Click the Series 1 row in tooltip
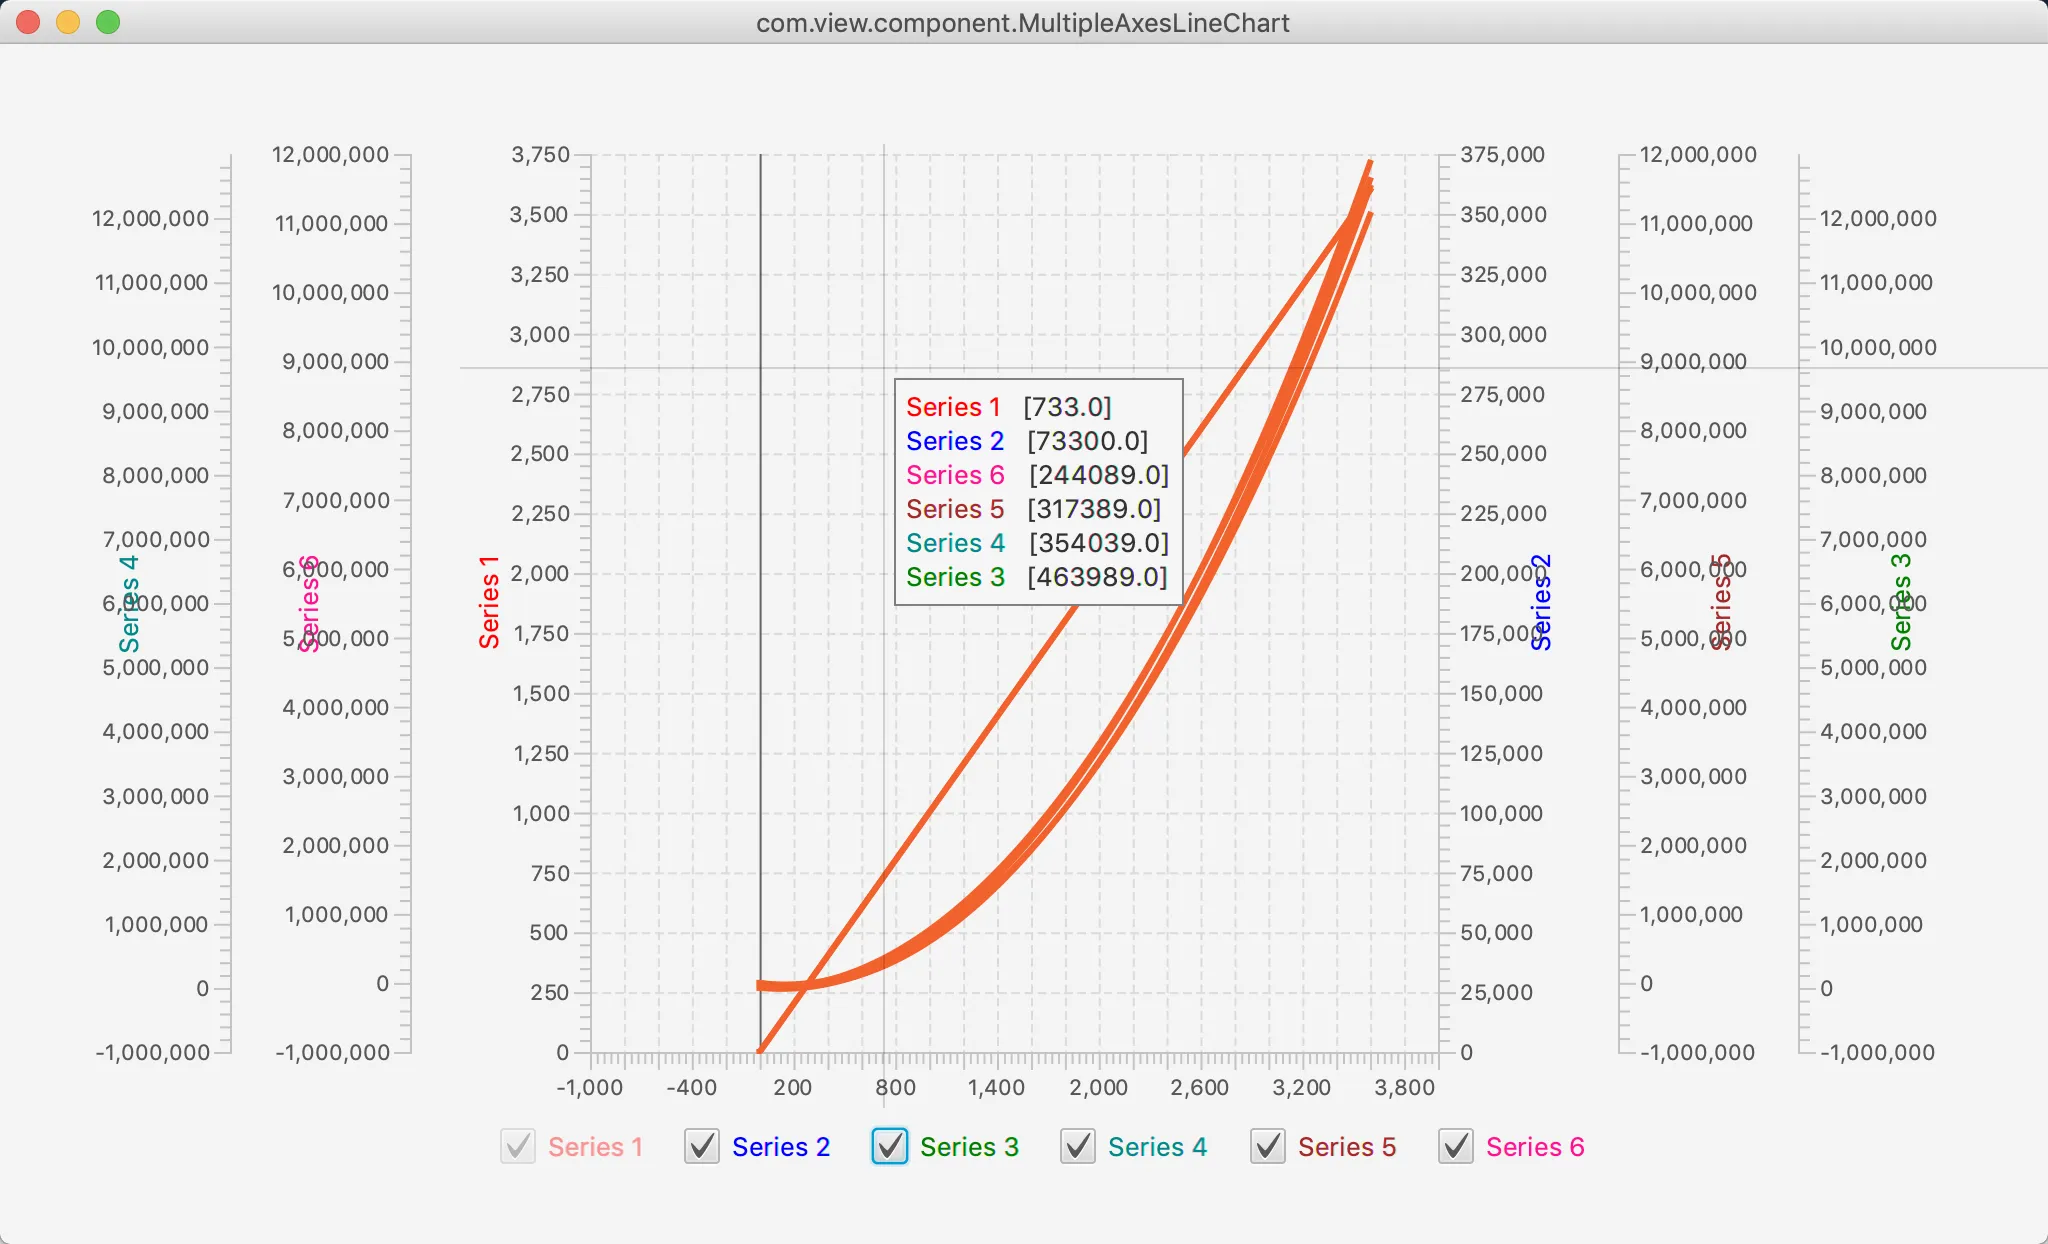 (x=1008, y=407)
